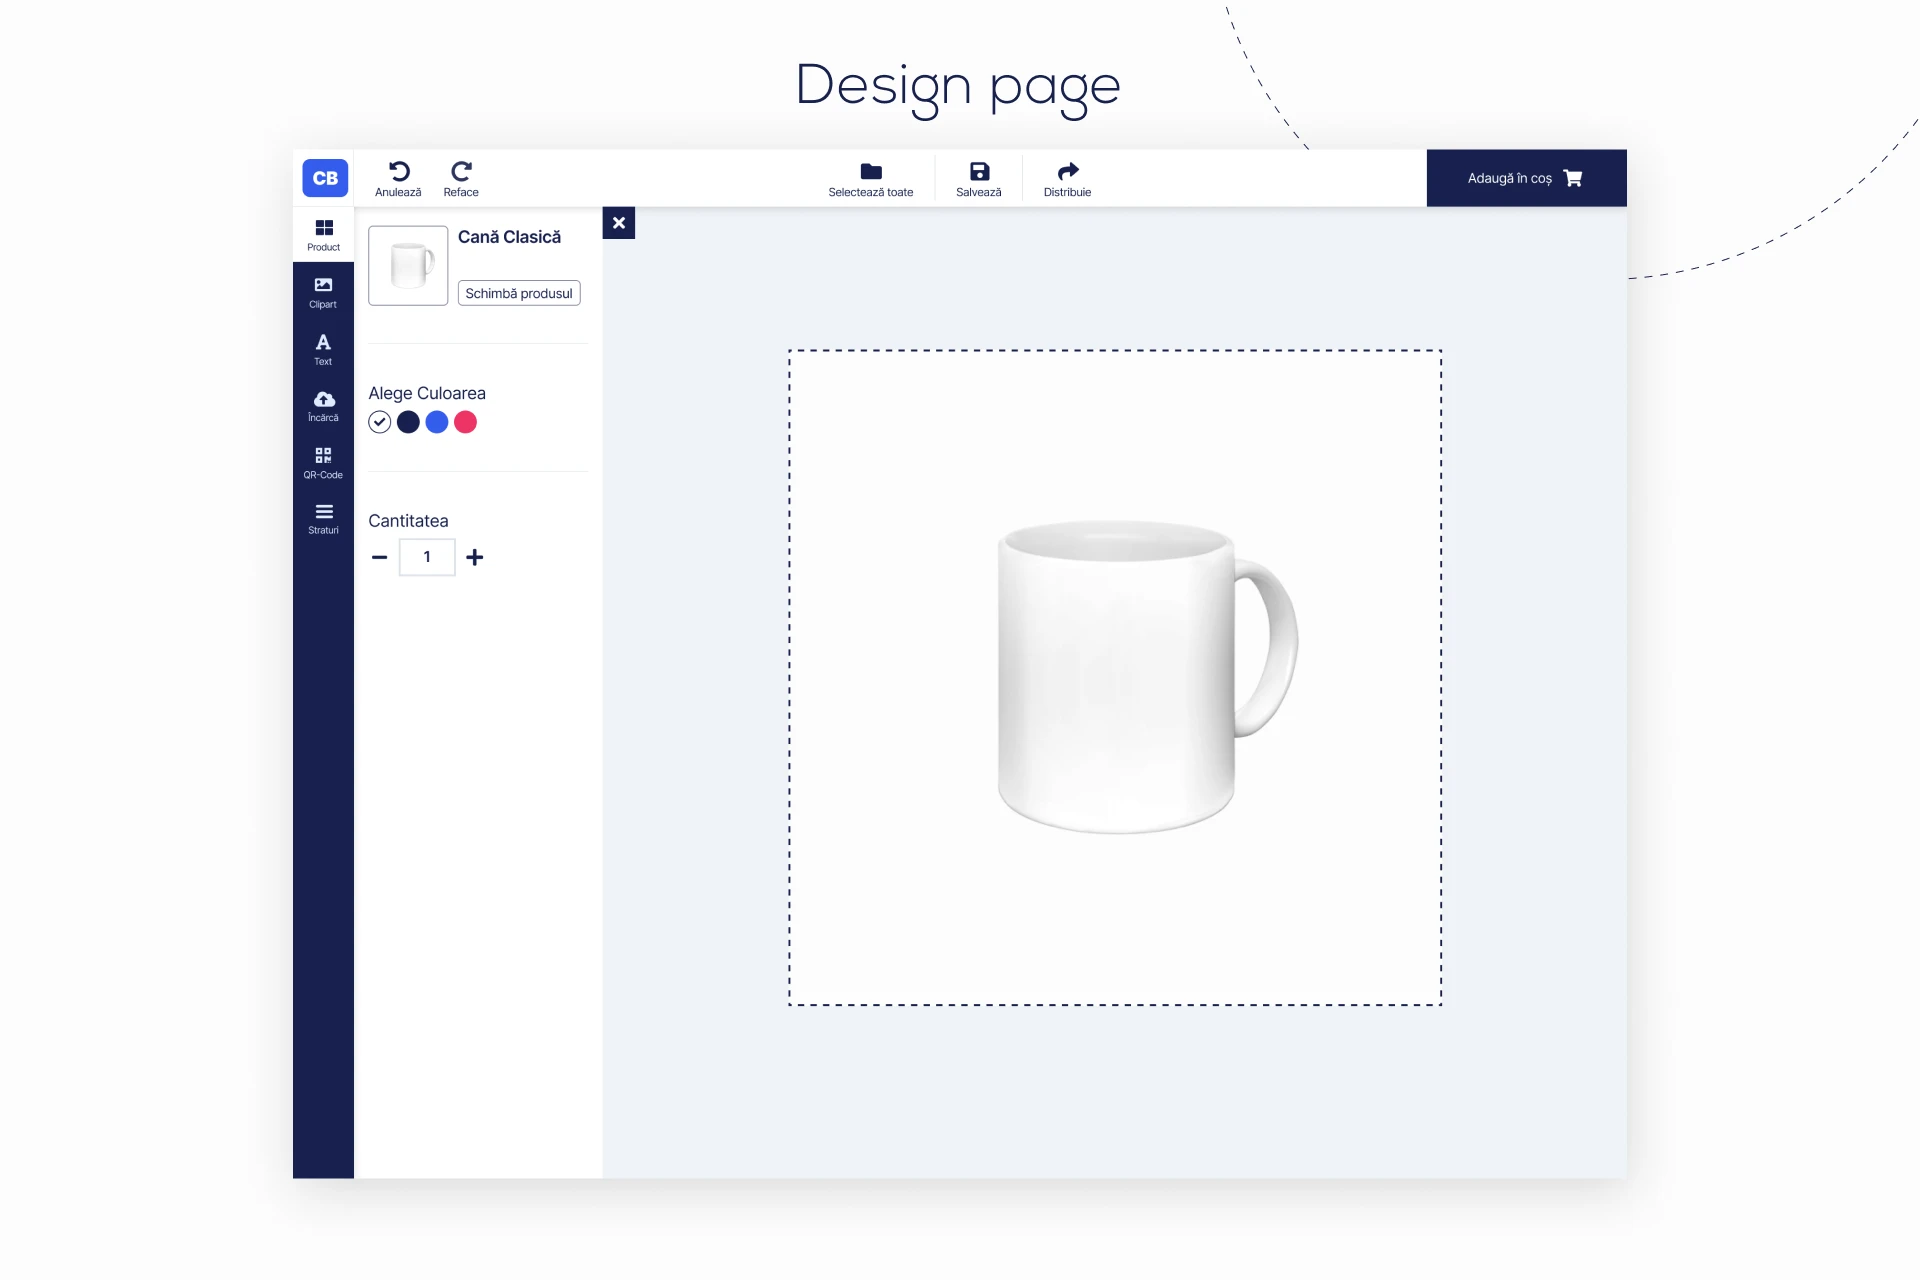Click the Distribuie share icon
This screenshot has width=1920, height=1280.
coord(1067,171)
